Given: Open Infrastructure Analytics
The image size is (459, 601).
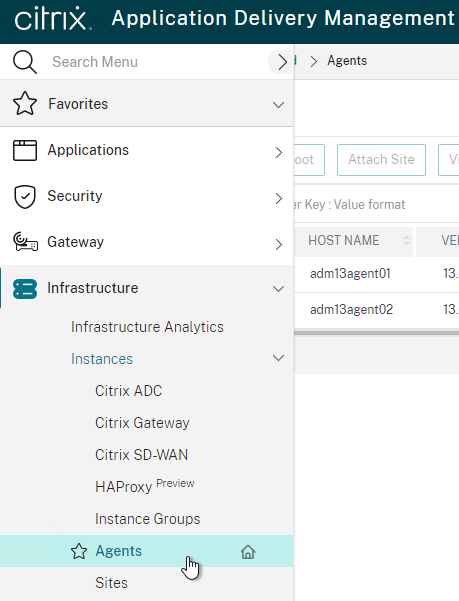Looking at the screenshot, I should [x=147, y=327].
